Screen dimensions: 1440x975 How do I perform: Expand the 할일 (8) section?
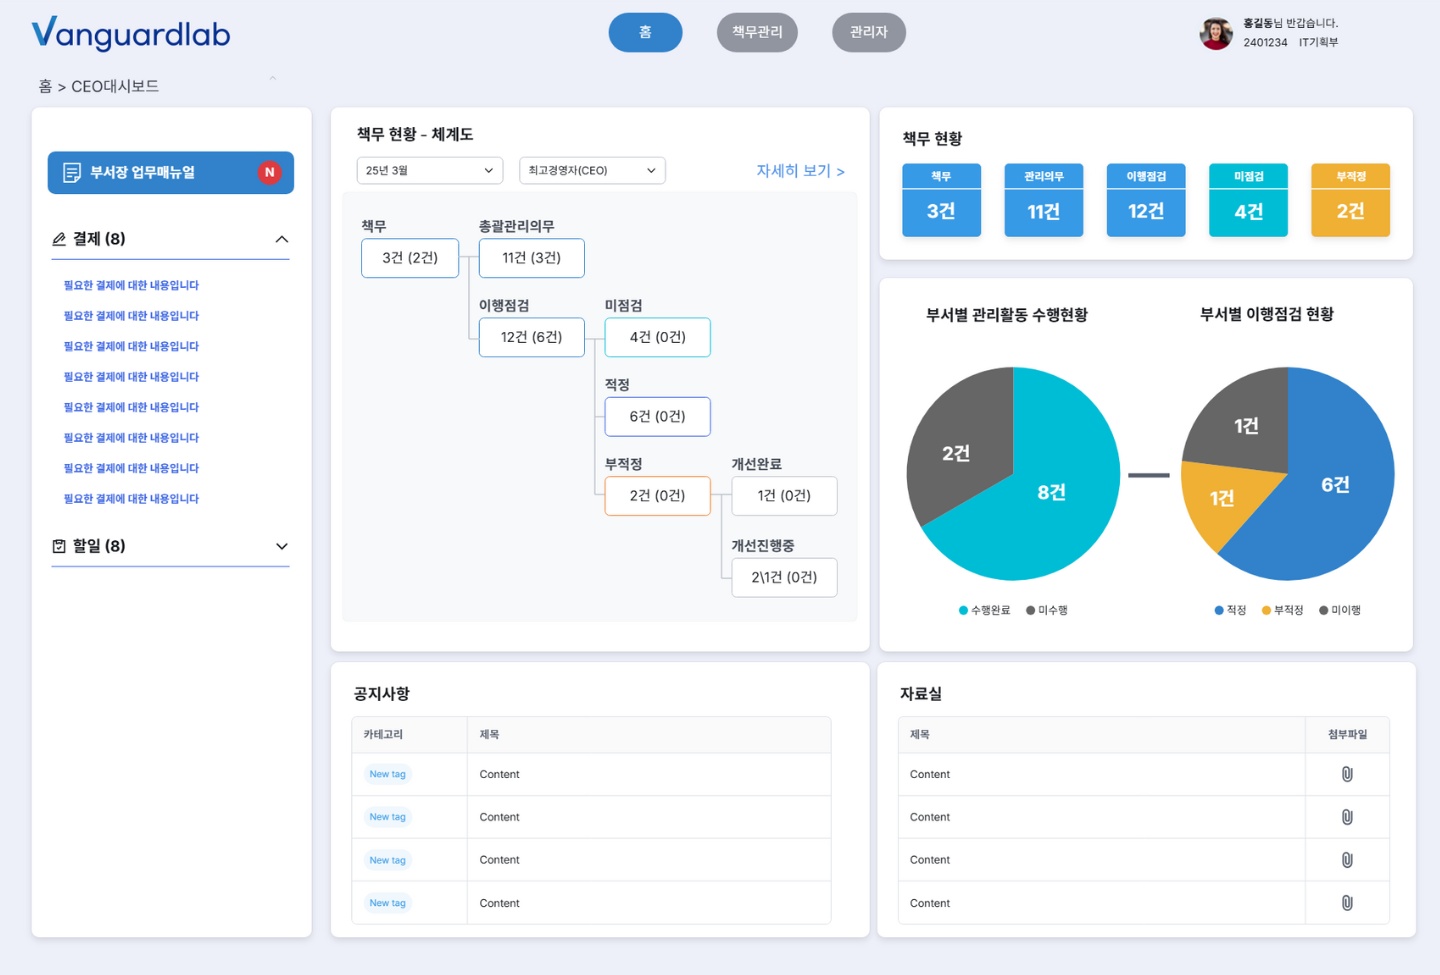[282, 546]
